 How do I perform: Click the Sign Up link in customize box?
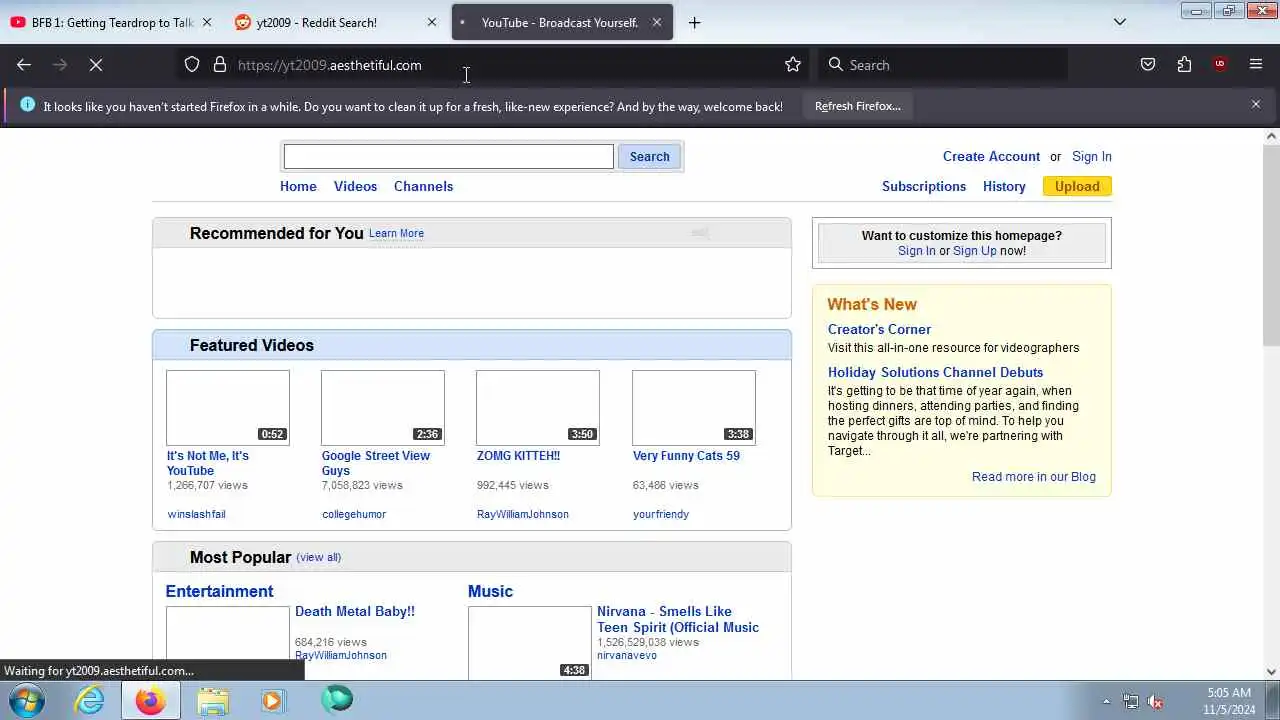click(x=975, y=251)
